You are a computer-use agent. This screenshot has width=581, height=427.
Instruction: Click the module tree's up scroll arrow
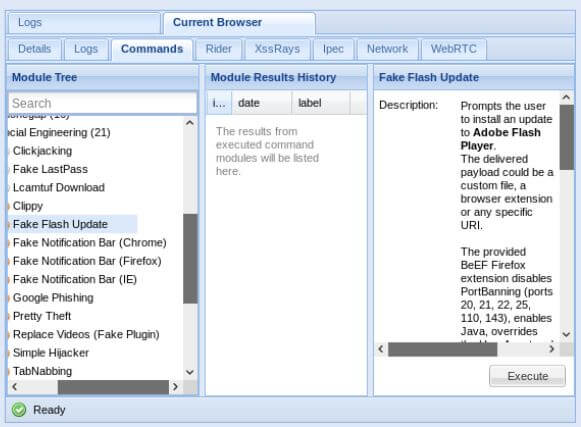(x=190, y=123)
